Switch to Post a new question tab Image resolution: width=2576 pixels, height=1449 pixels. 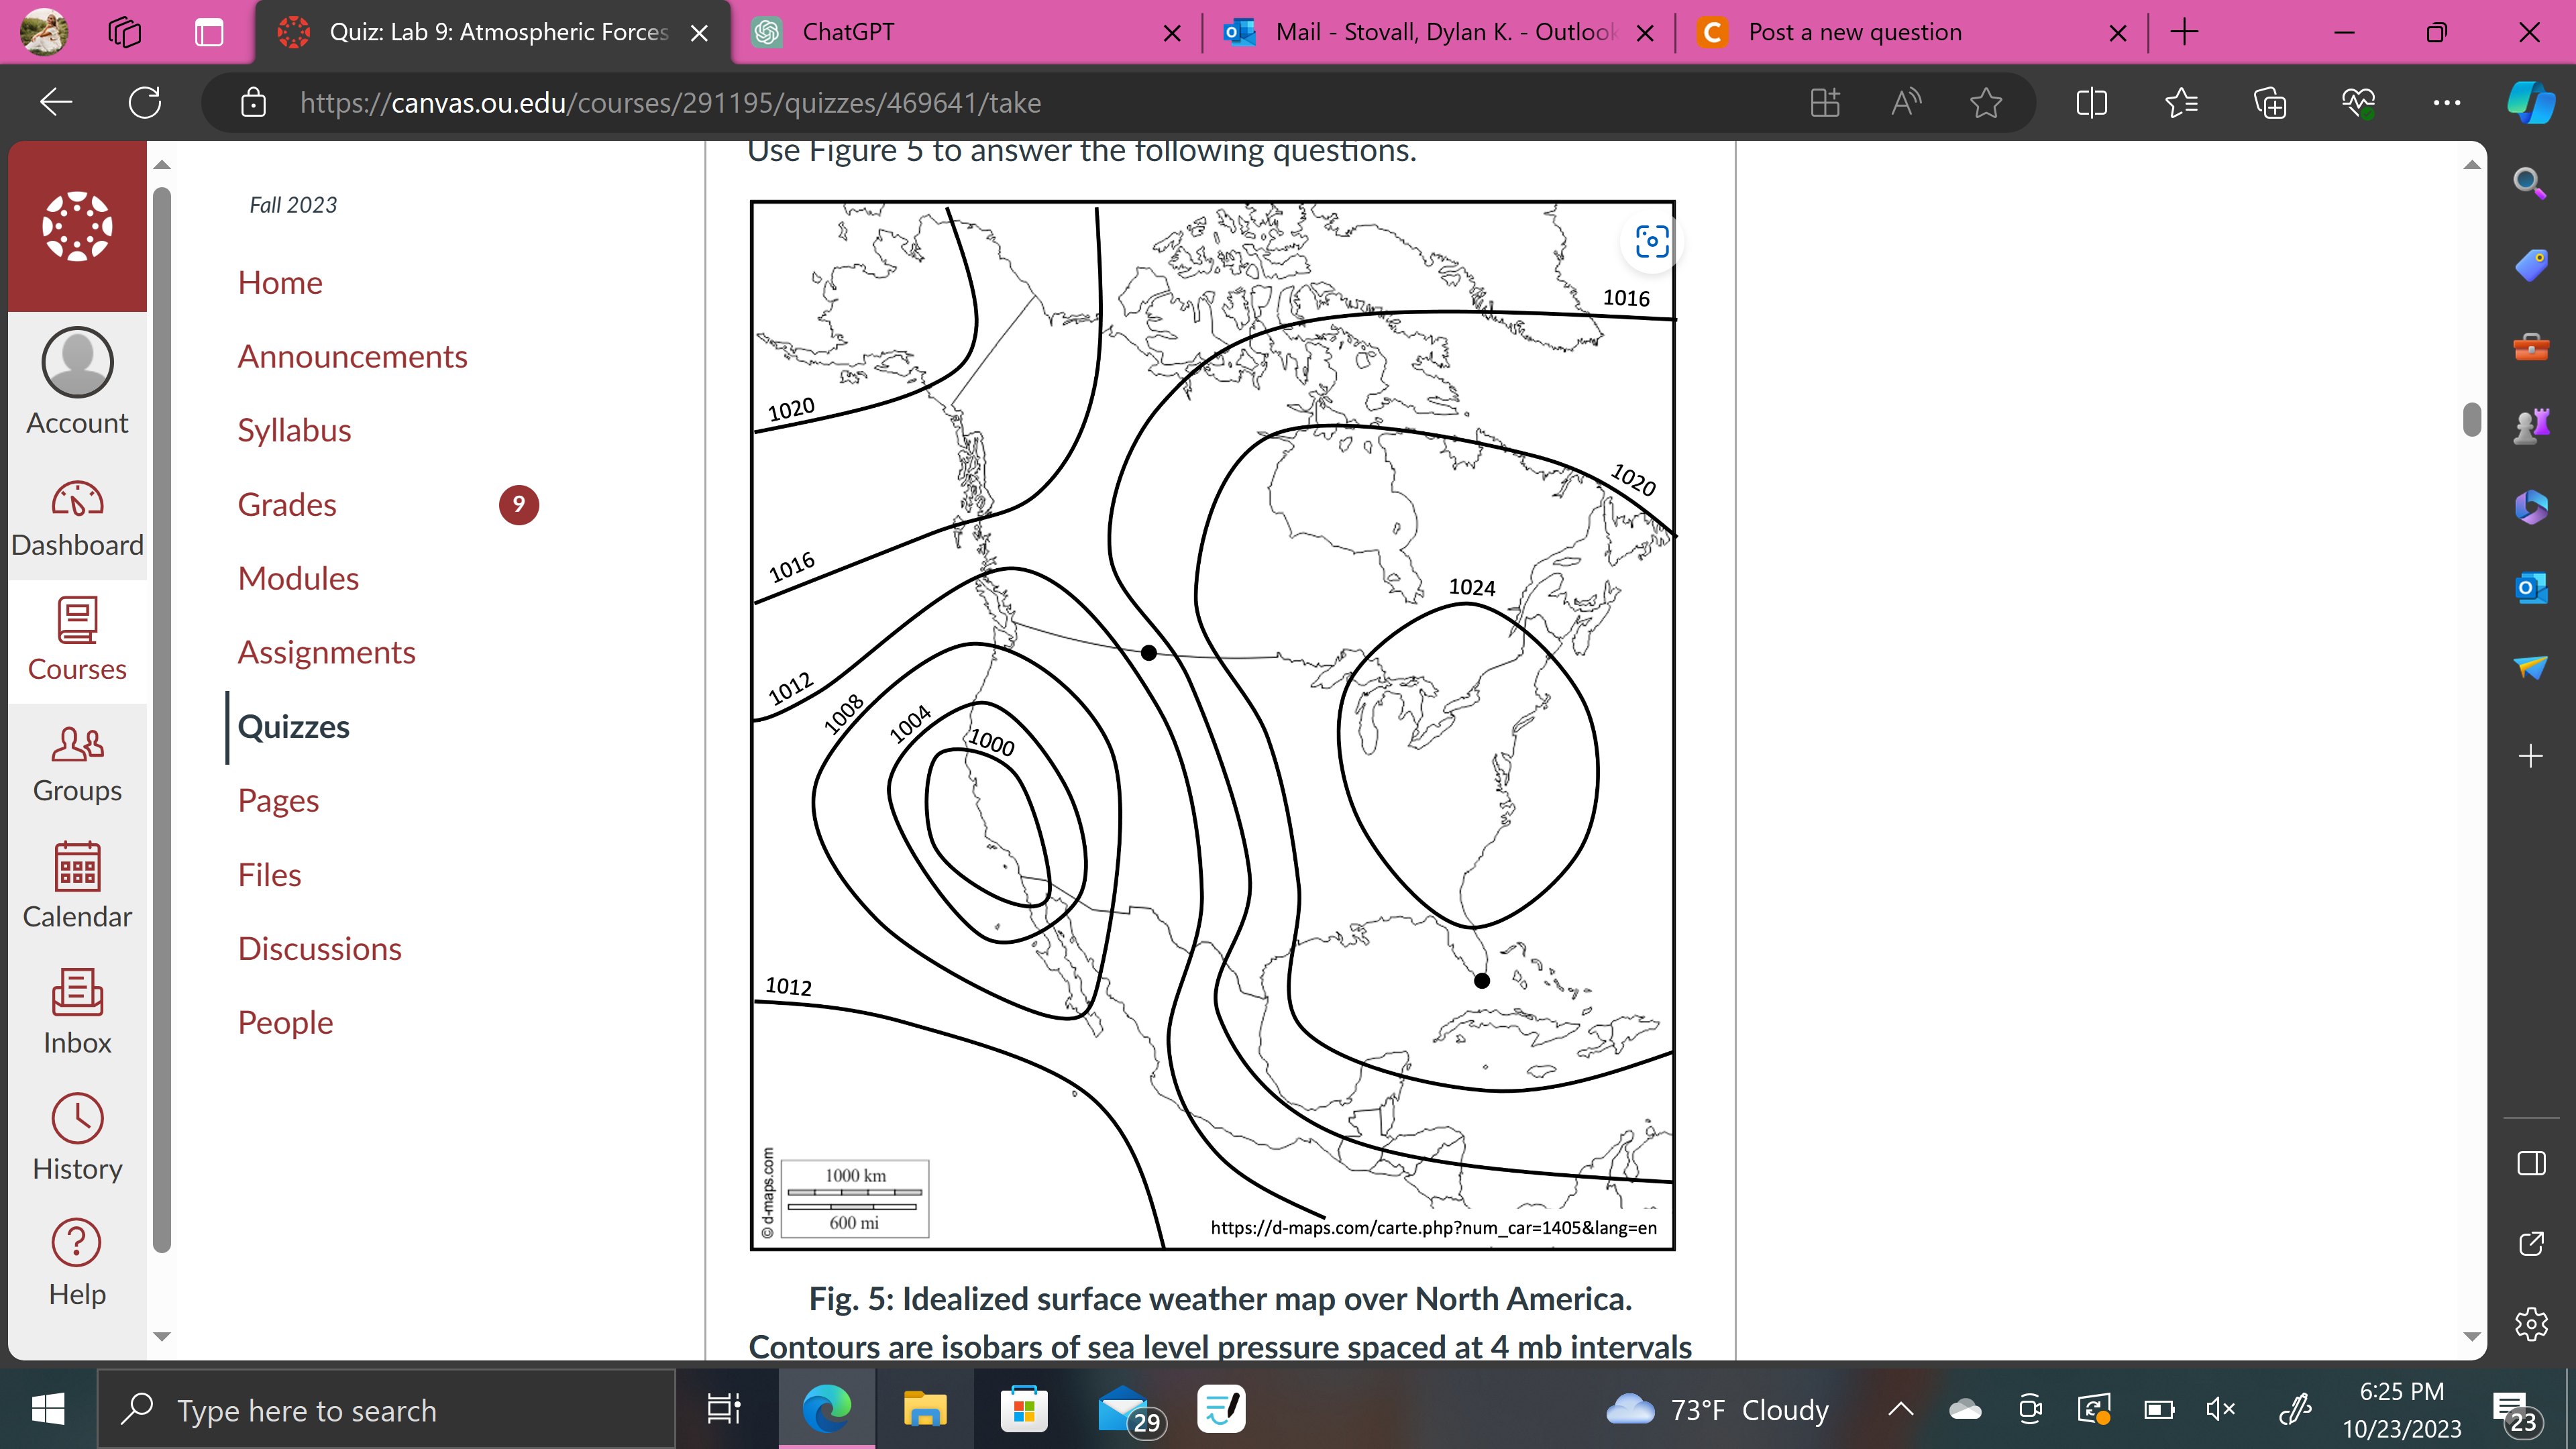pos(1854,32)
